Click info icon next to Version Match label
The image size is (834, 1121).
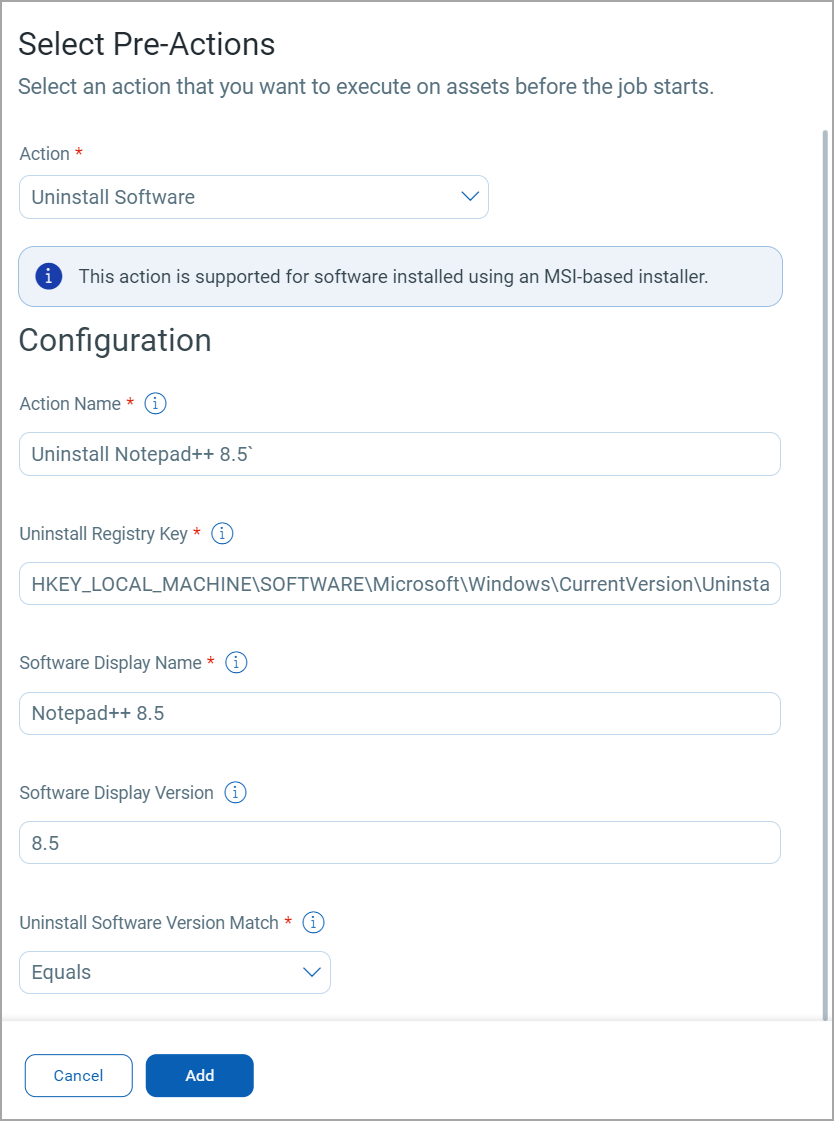[x=313, y=923]
